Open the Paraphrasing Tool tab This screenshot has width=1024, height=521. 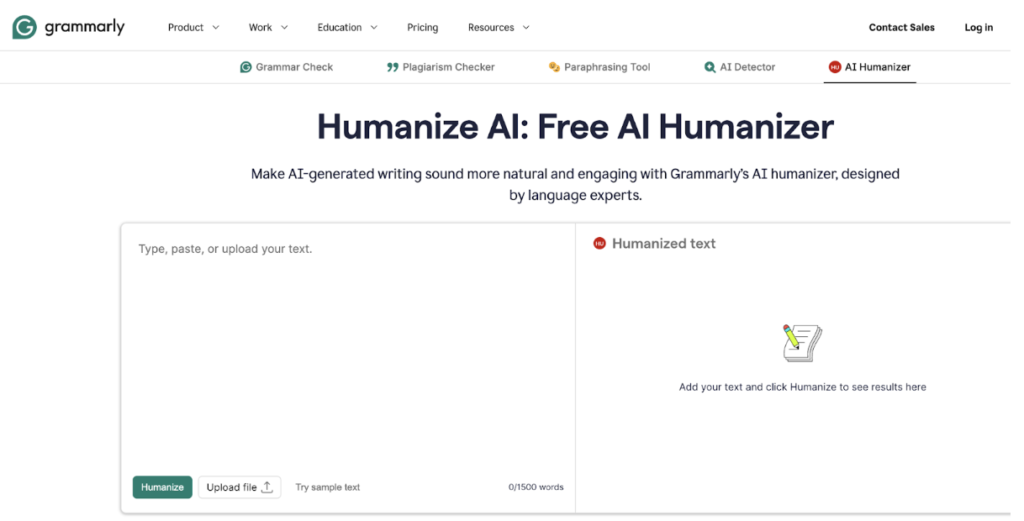tap(606, 67)
